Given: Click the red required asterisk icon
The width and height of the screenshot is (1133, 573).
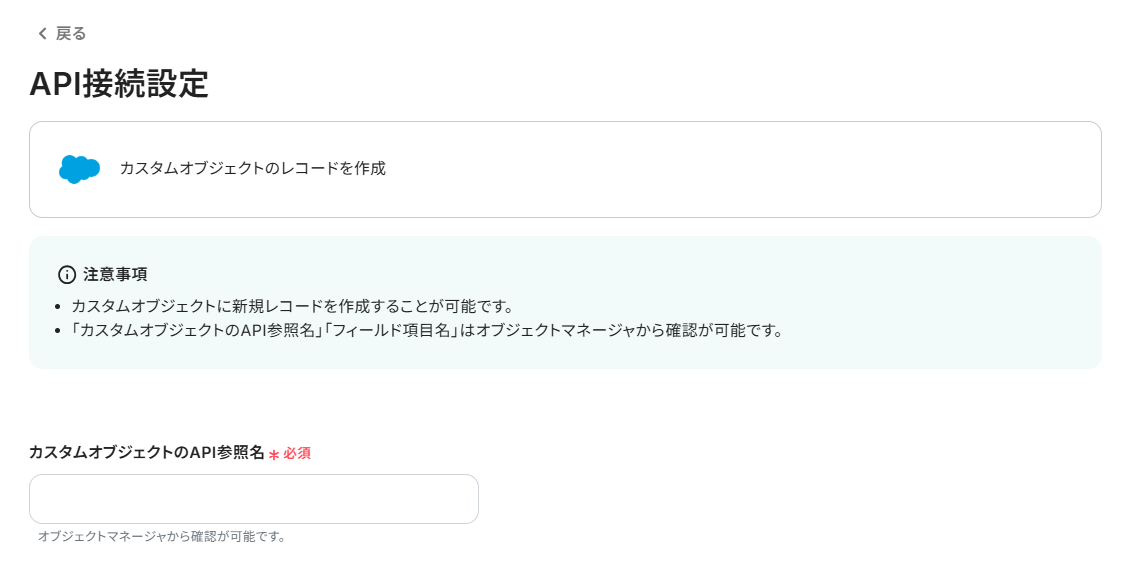Looking at the screenshot, I should (274, 455).
